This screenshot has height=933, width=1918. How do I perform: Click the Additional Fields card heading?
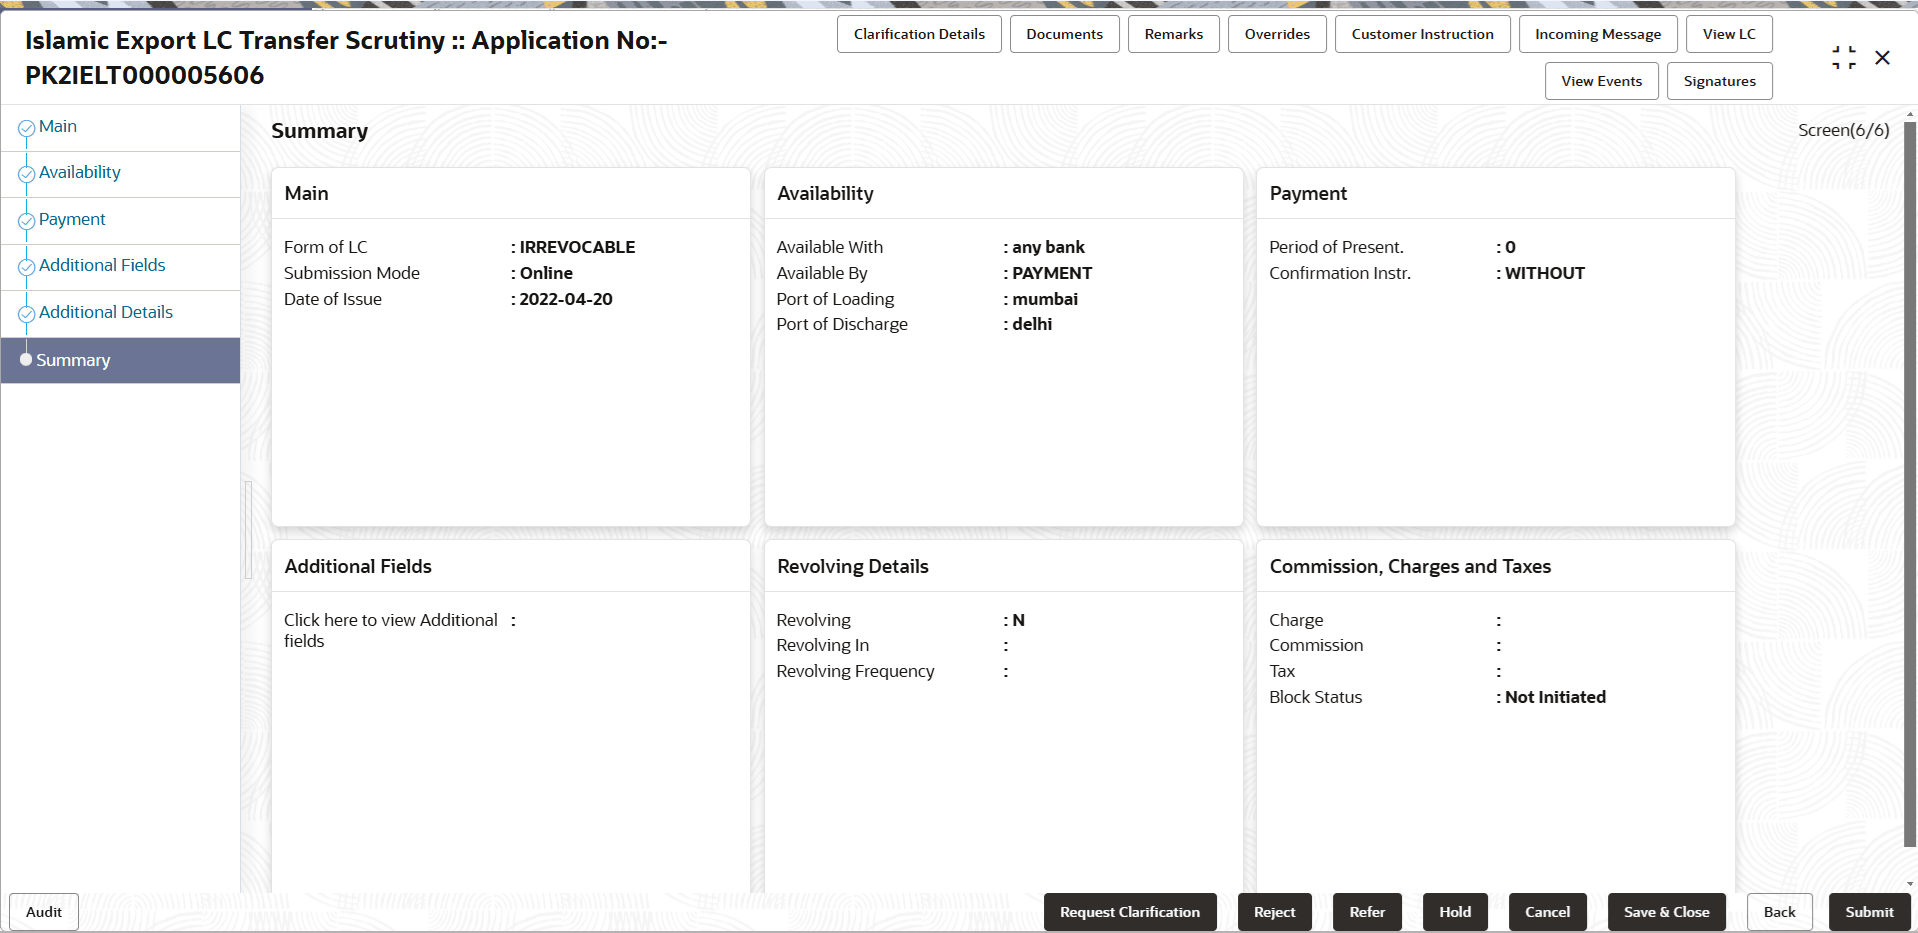coord(358,567)
